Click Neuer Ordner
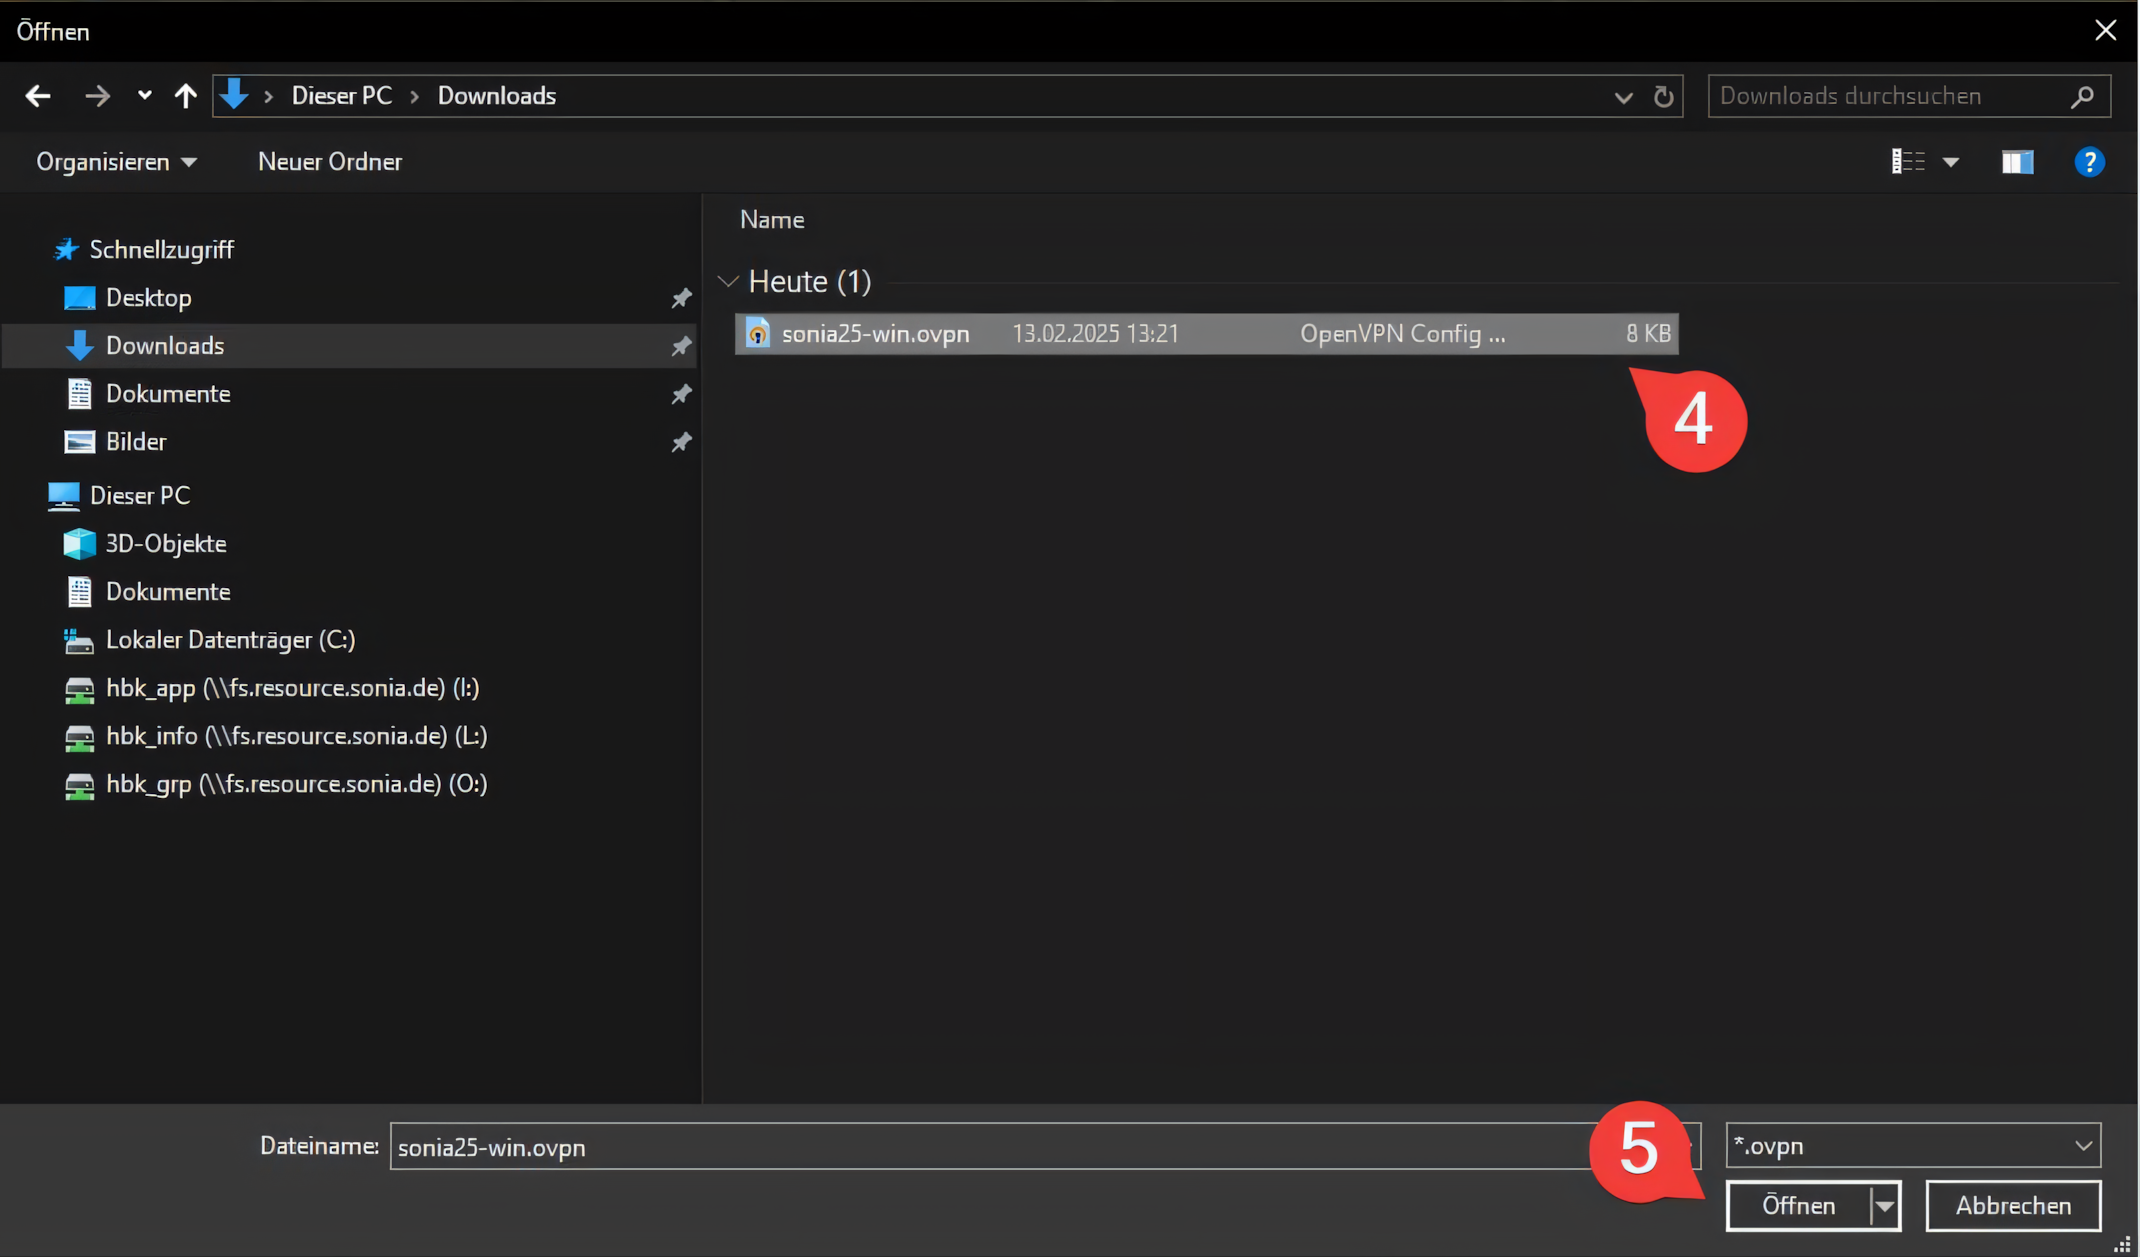 329,162
